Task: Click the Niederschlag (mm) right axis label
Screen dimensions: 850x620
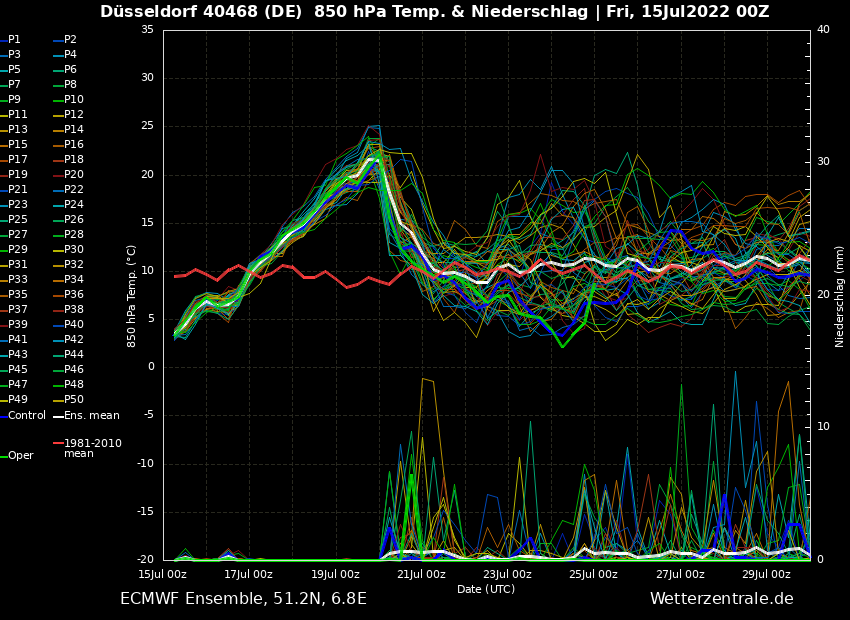Action: [x=840, y=296]
